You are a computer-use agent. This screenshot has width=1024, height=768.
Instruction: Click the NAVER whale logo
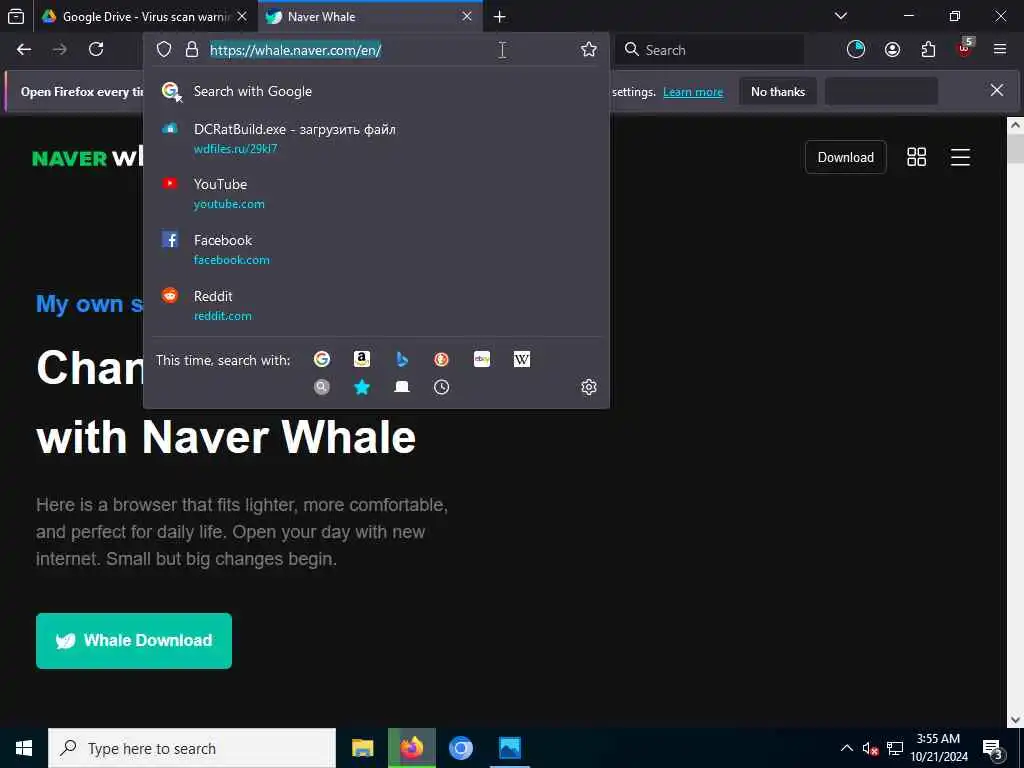[88, 157]
